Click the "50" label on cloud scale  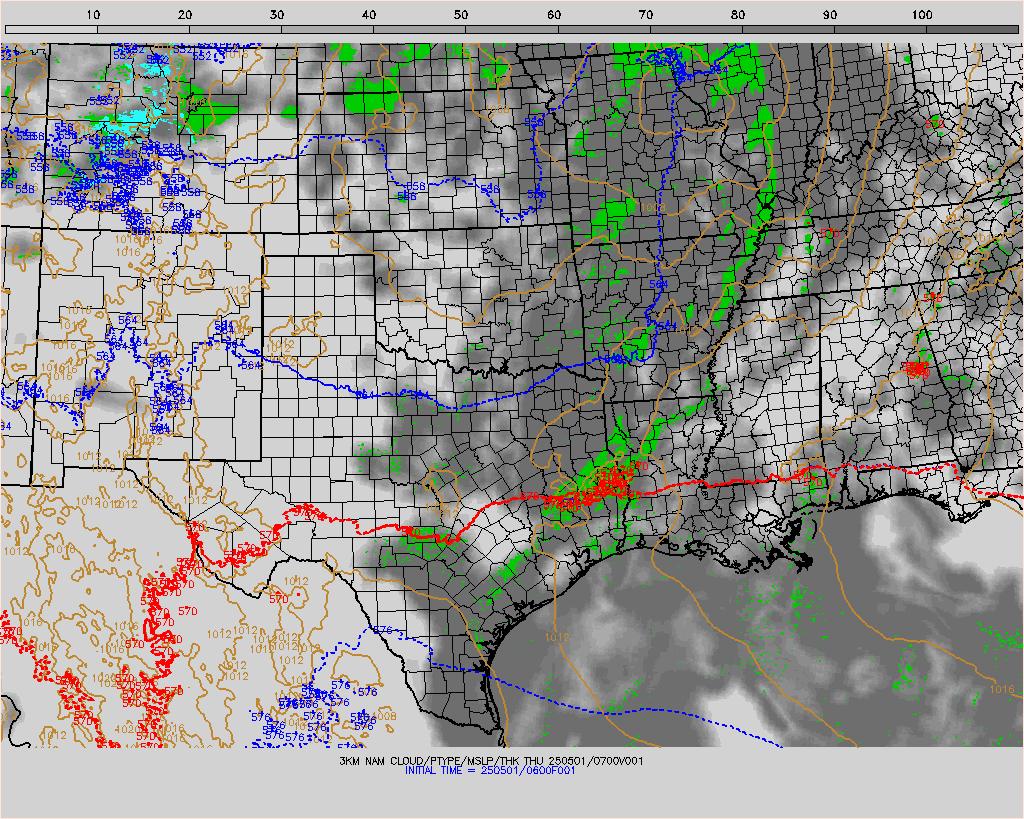tap(462, 15)
